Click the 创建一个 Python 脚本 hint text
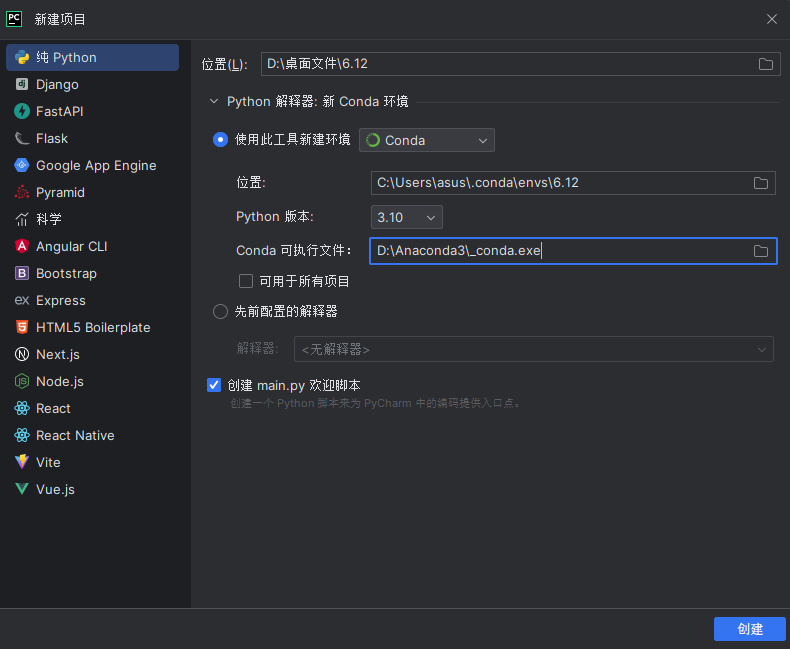This screenshot has height=649, width=790. pos(376,404)
